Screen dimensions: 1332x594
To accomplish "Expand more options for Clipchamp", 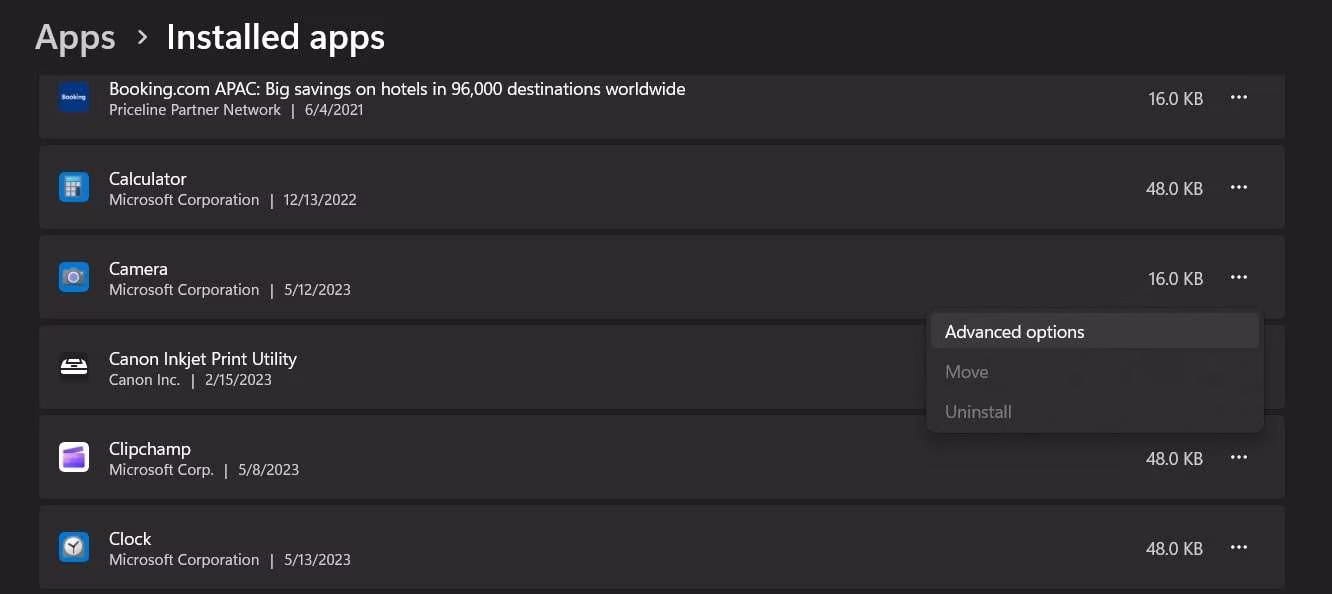I will (1239, 458).
